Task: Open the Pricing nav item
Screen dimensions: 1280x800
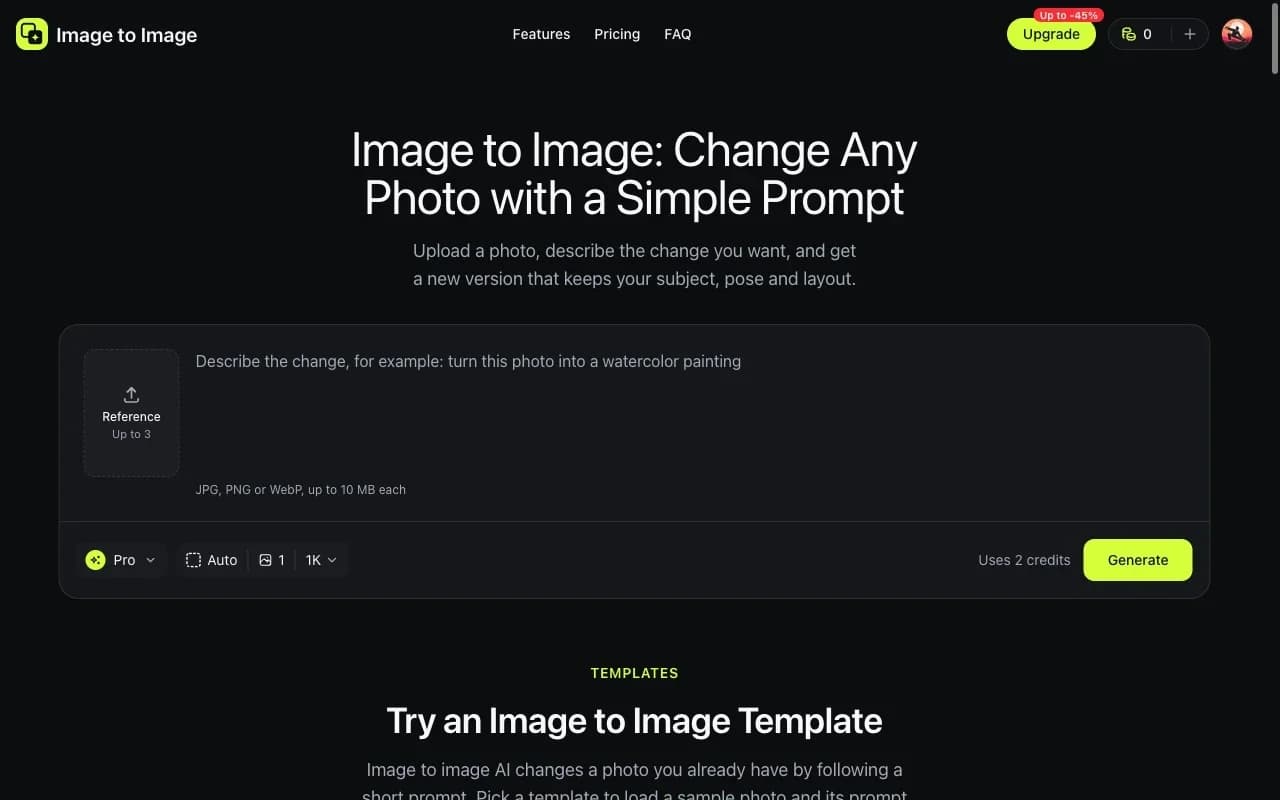Action: [x=617, y=34]
